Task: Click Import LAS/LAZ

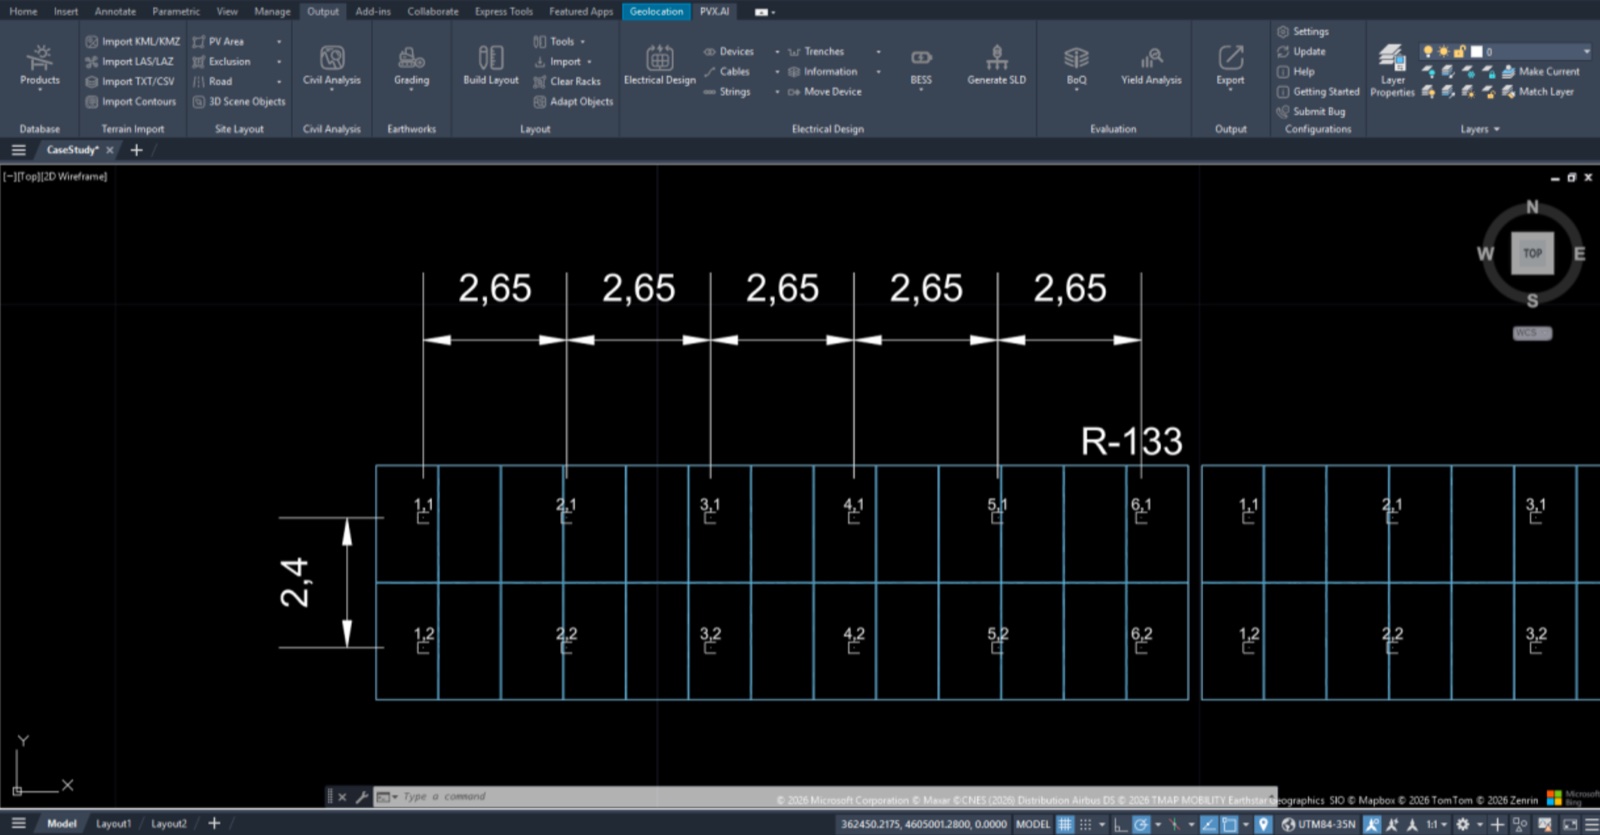Action: pyautogui.click(x=129, y=61)
